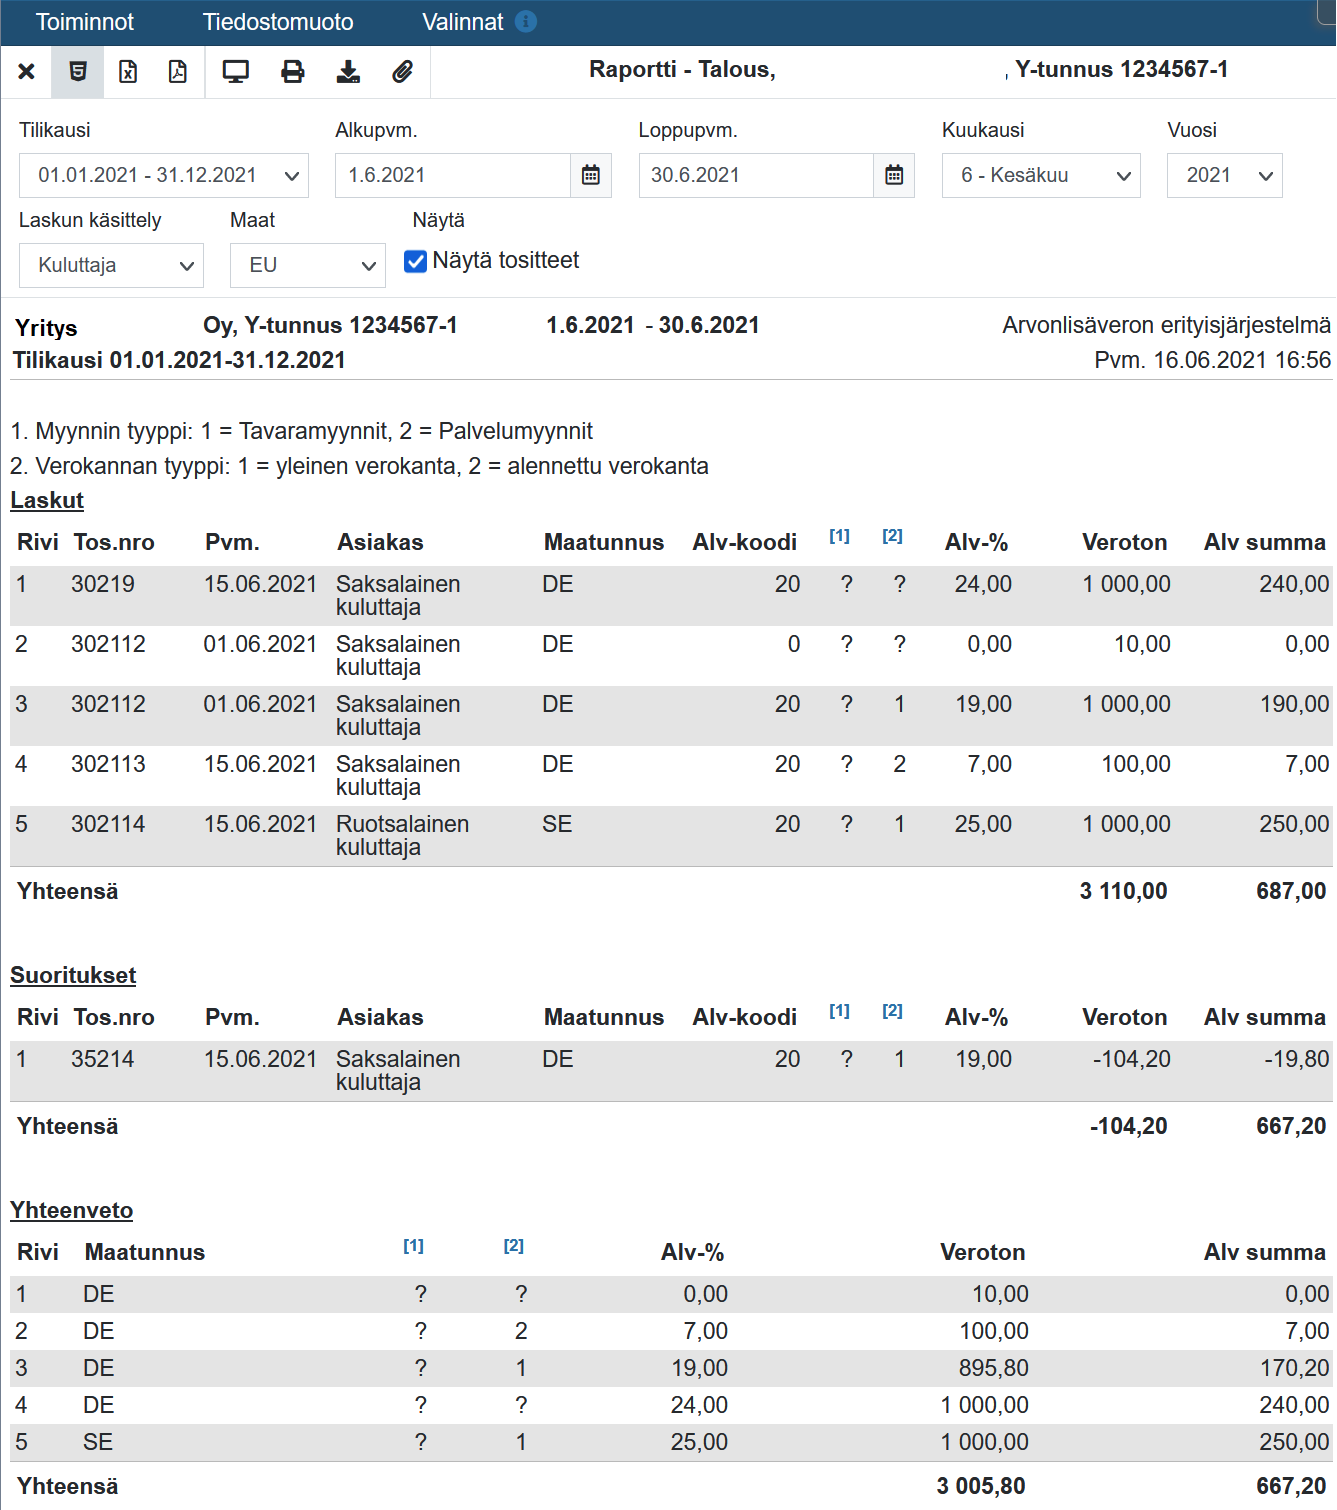Open the Loppupvm. calendar picker

[894, 175]
